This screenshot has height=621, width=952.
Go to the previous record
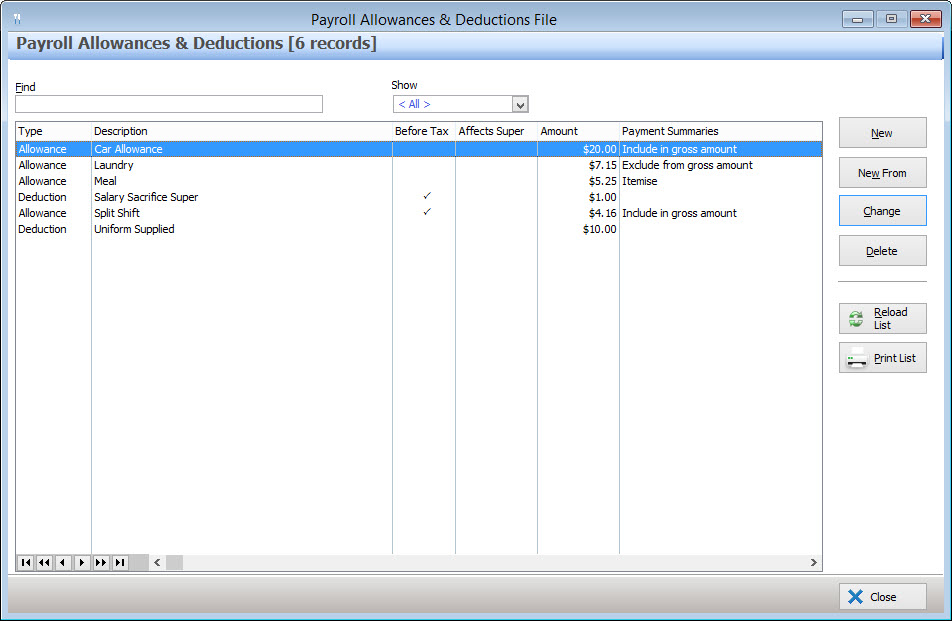click(62, 562)
